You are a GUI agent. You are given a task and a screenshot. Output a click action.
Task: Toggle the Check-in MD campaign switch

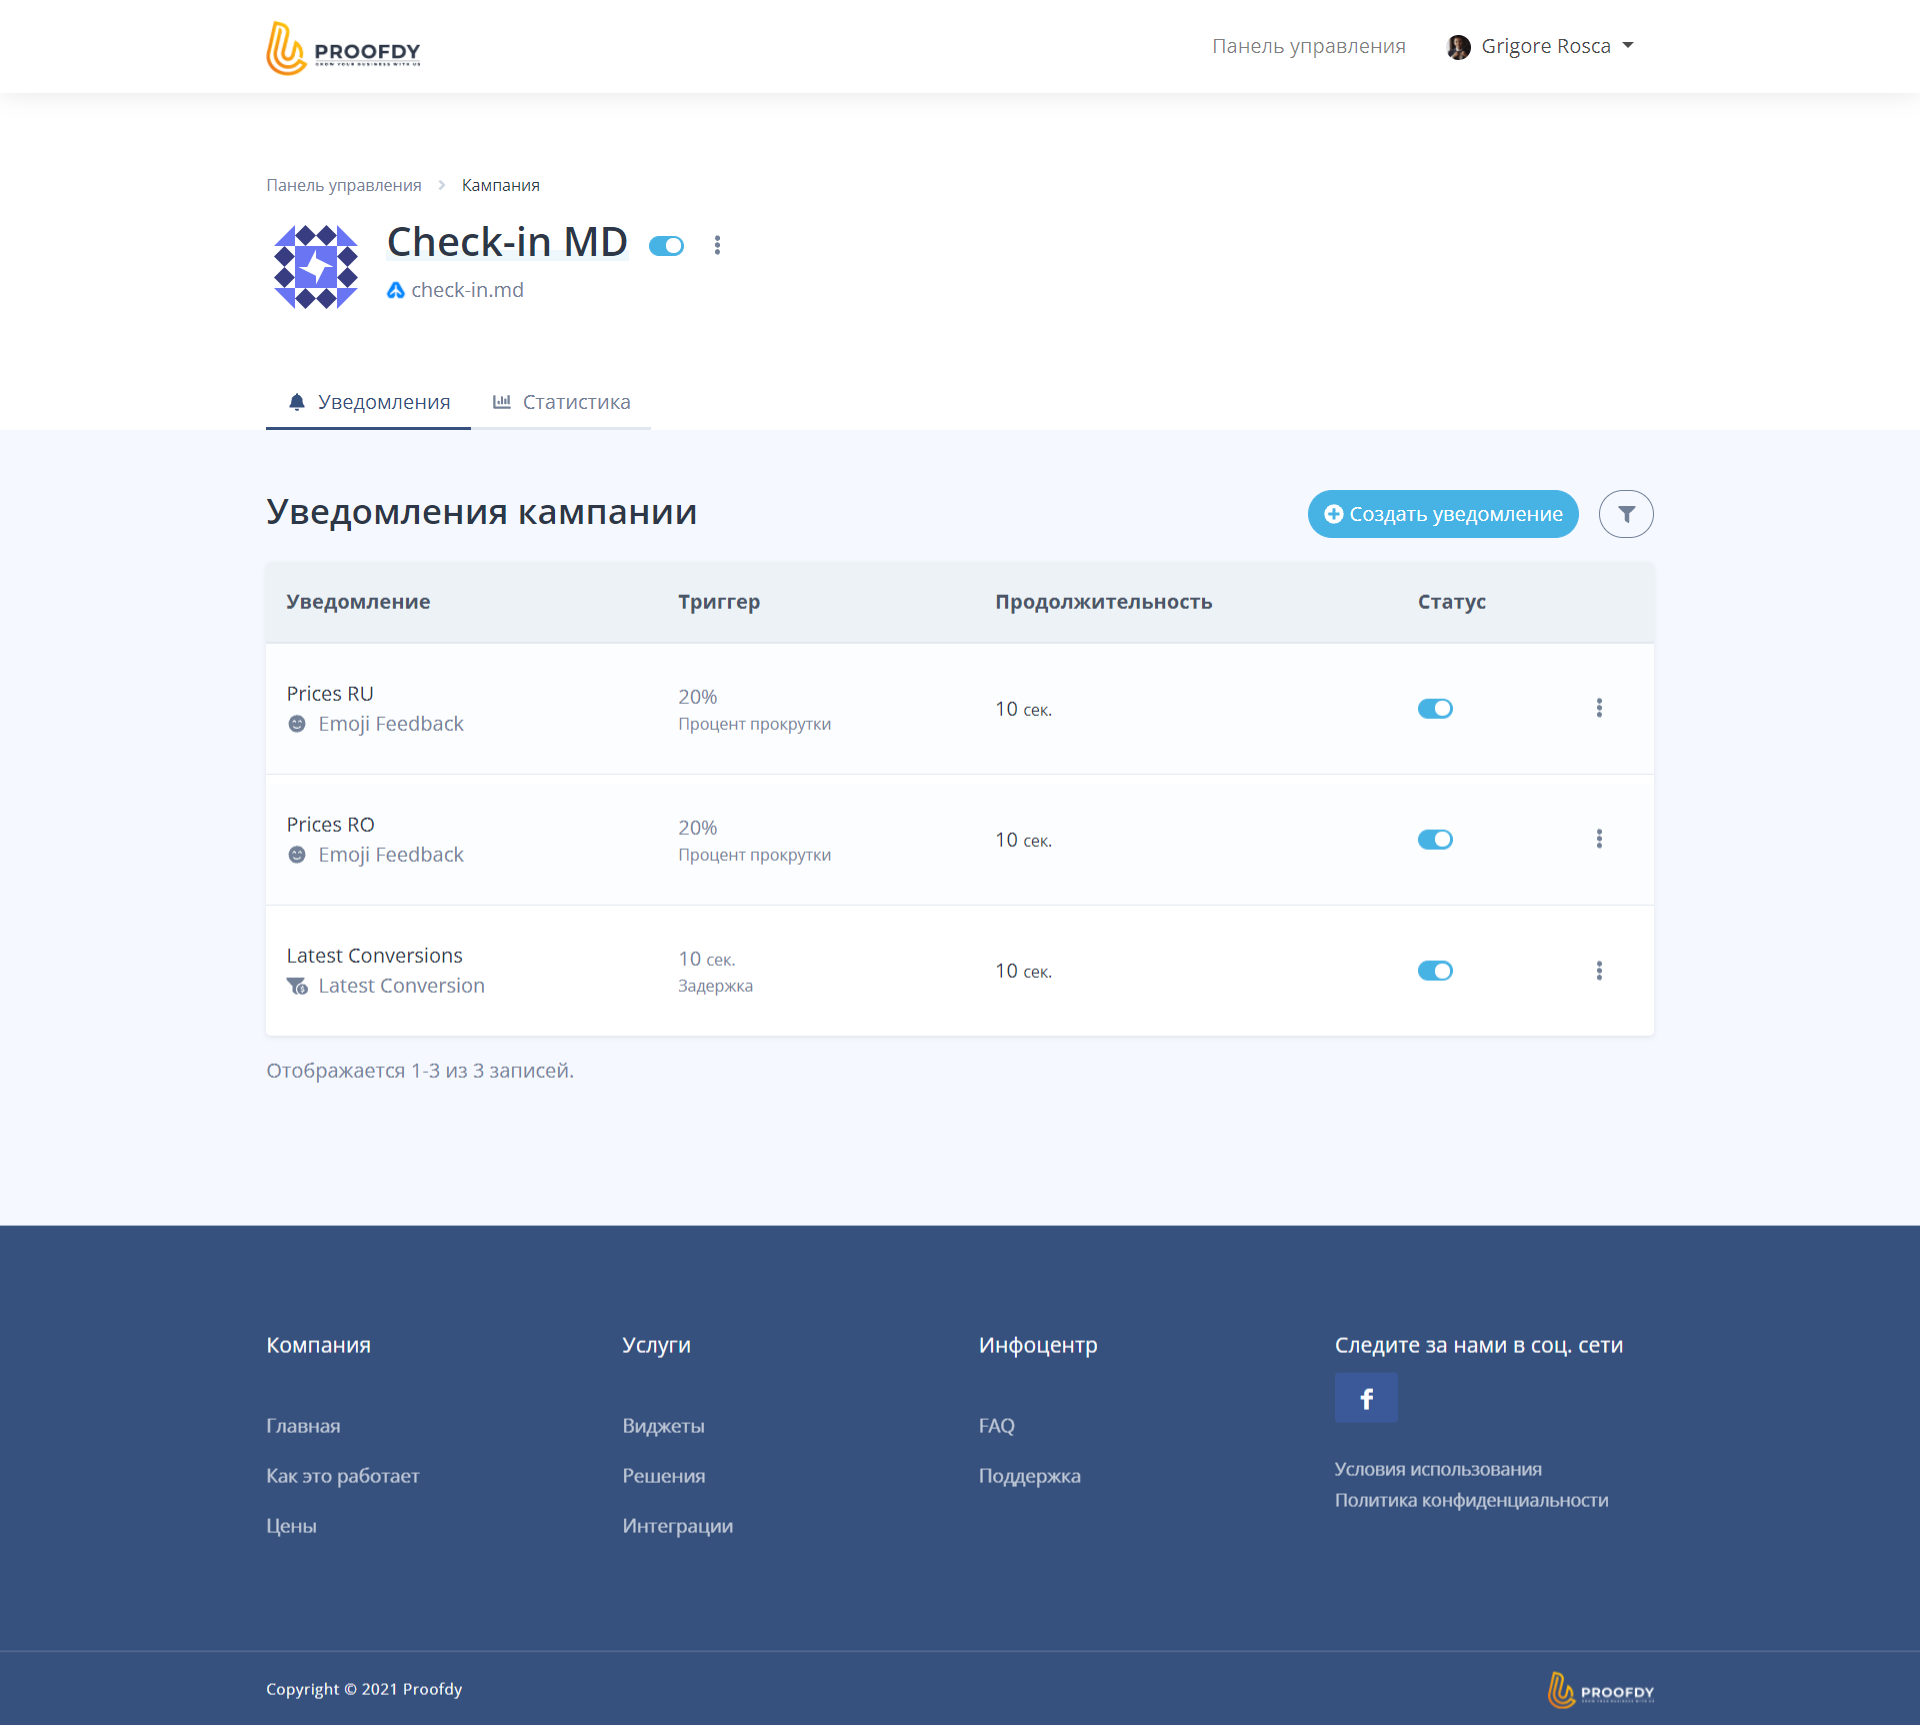point(666,246)
